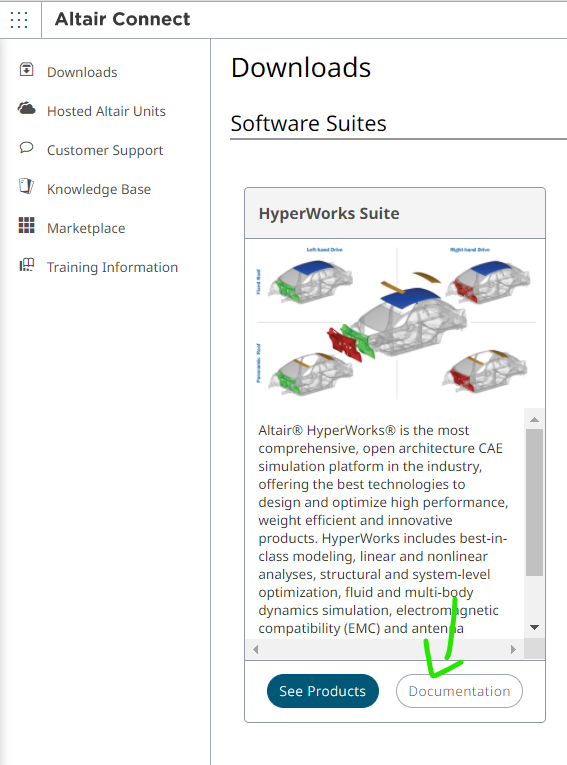Open HyperWorks Documentation button
Screen dimensions: 567x765
click(x=459, y=691)
